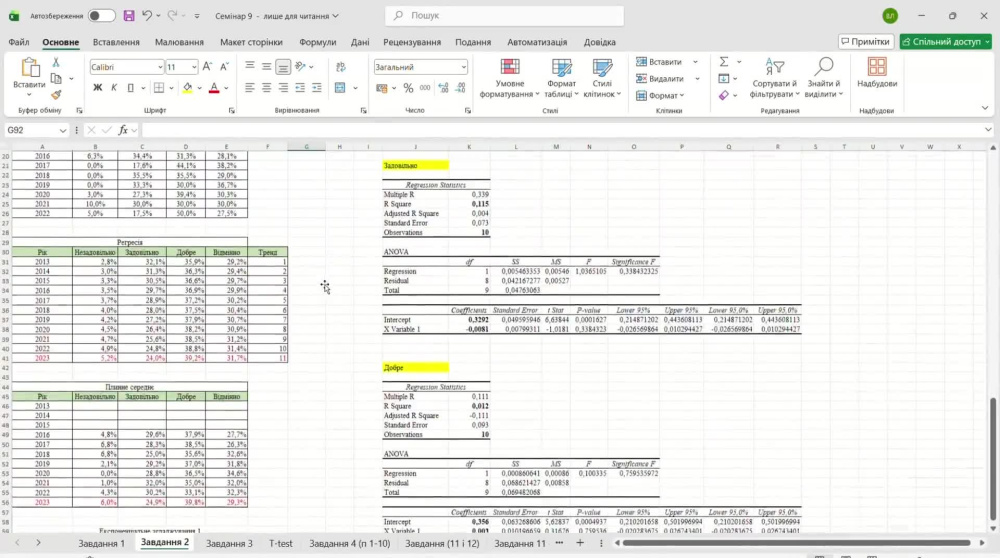Open Формат таблиці gallery
Screen dimensions: 1000x558
pyautogui.click(x=561, y=78)
